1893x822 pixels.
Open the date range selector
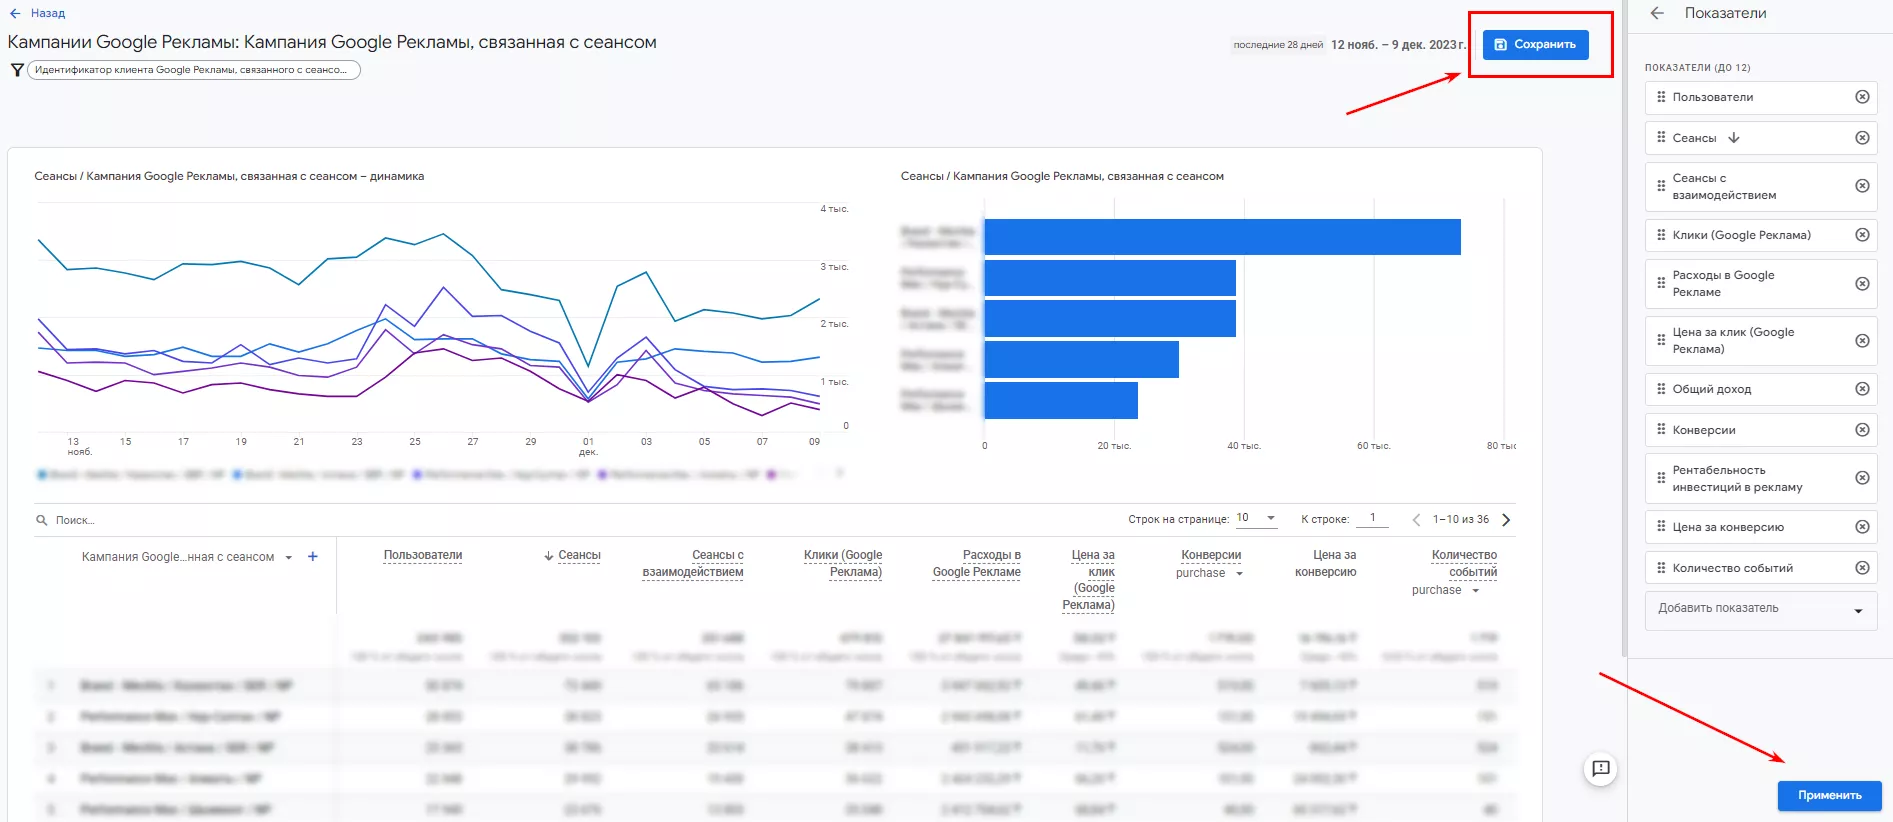[x=1397, y=45]
